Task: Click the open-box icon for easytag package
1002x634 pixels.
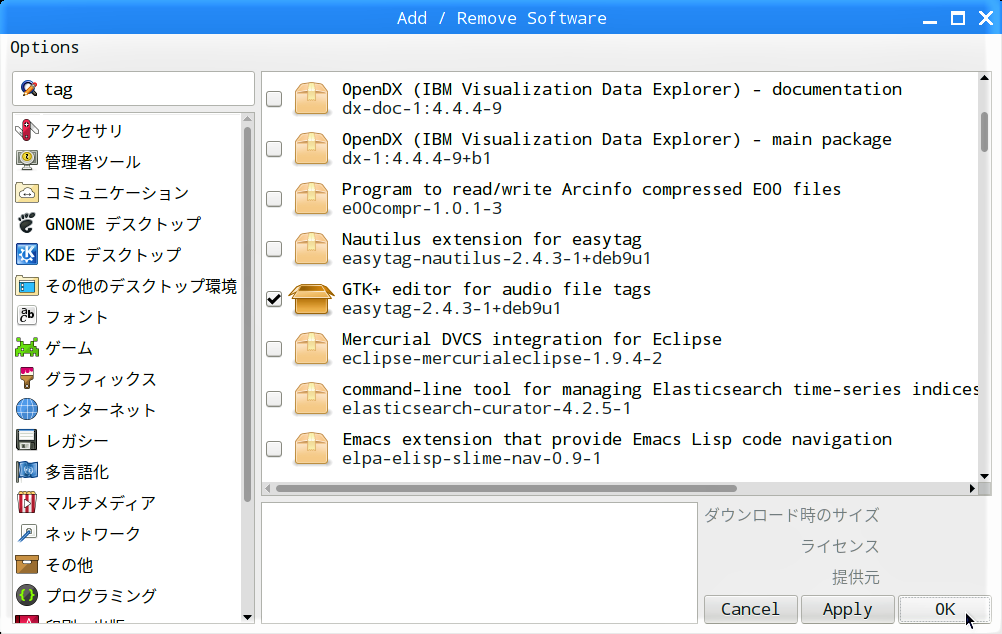Action: 311,298
